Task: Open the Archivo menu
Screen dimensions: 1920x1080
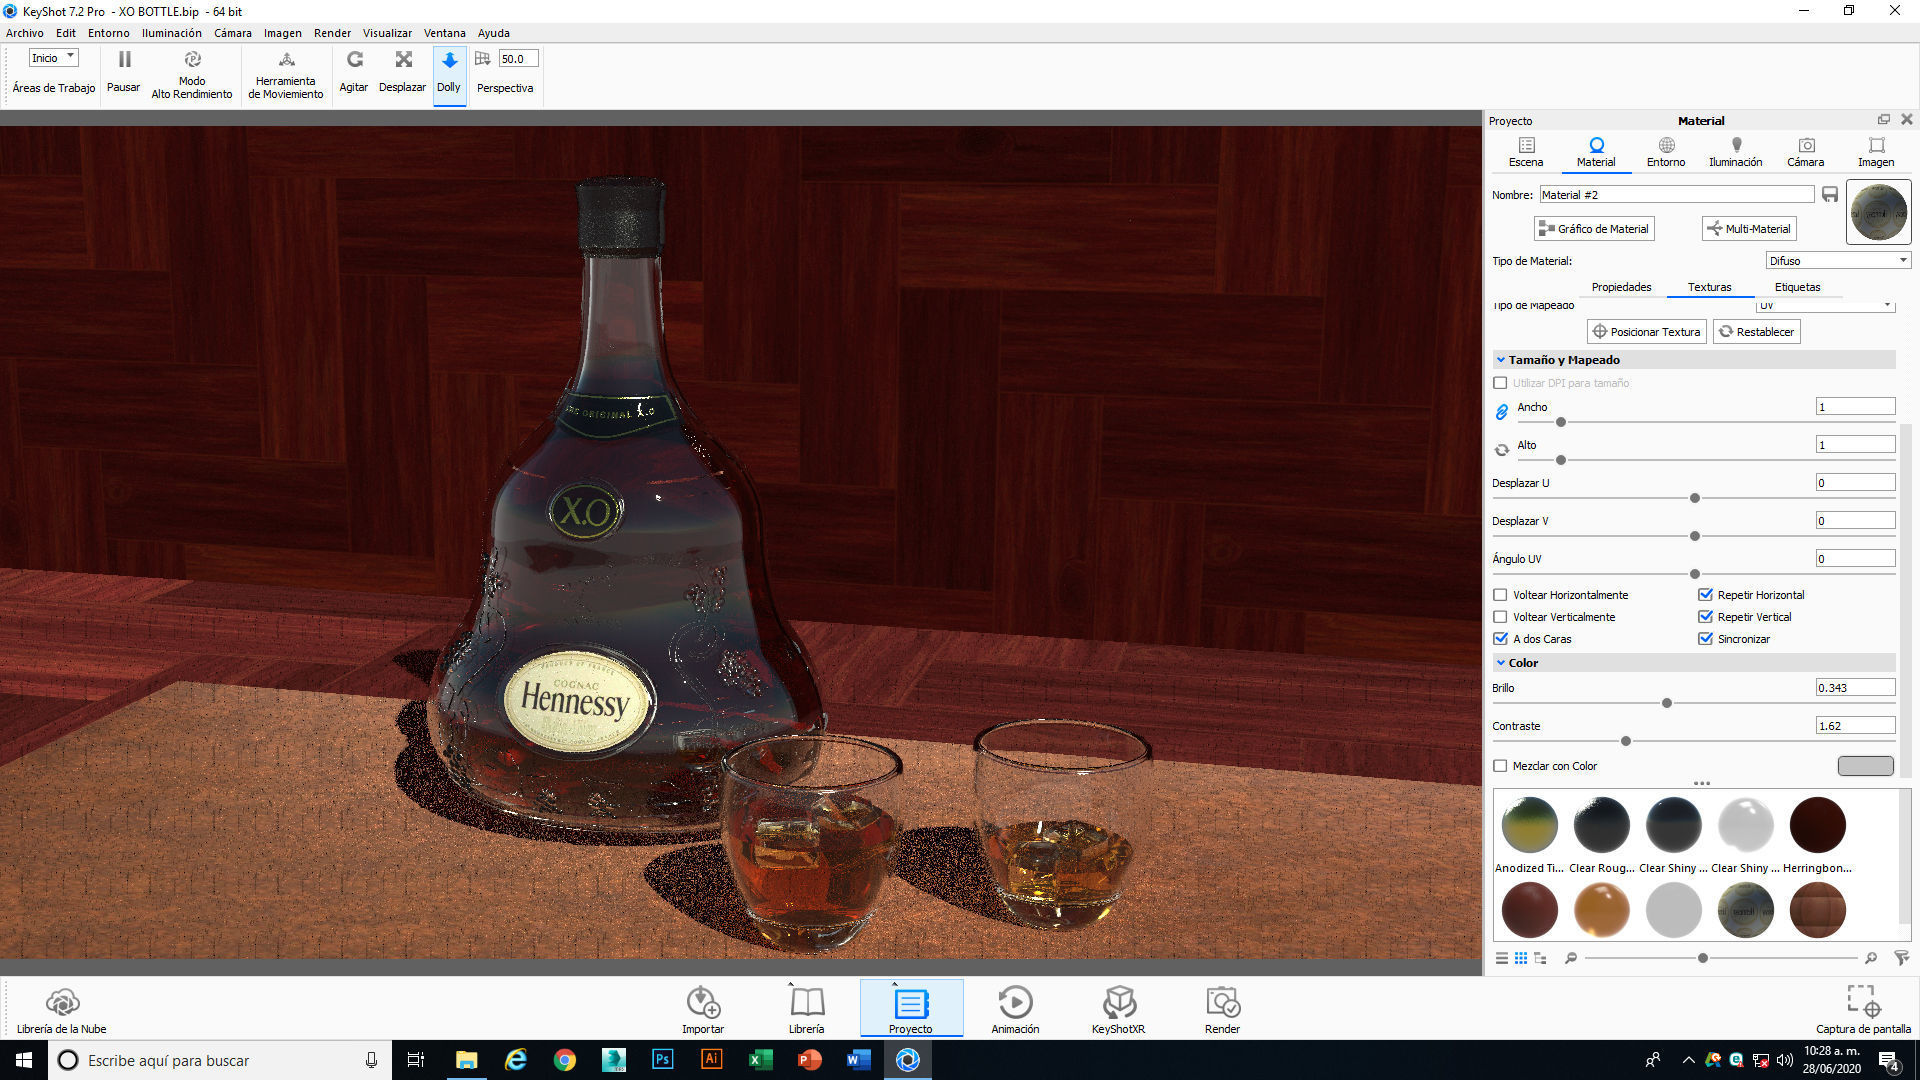Action: (x=25, y=33)
